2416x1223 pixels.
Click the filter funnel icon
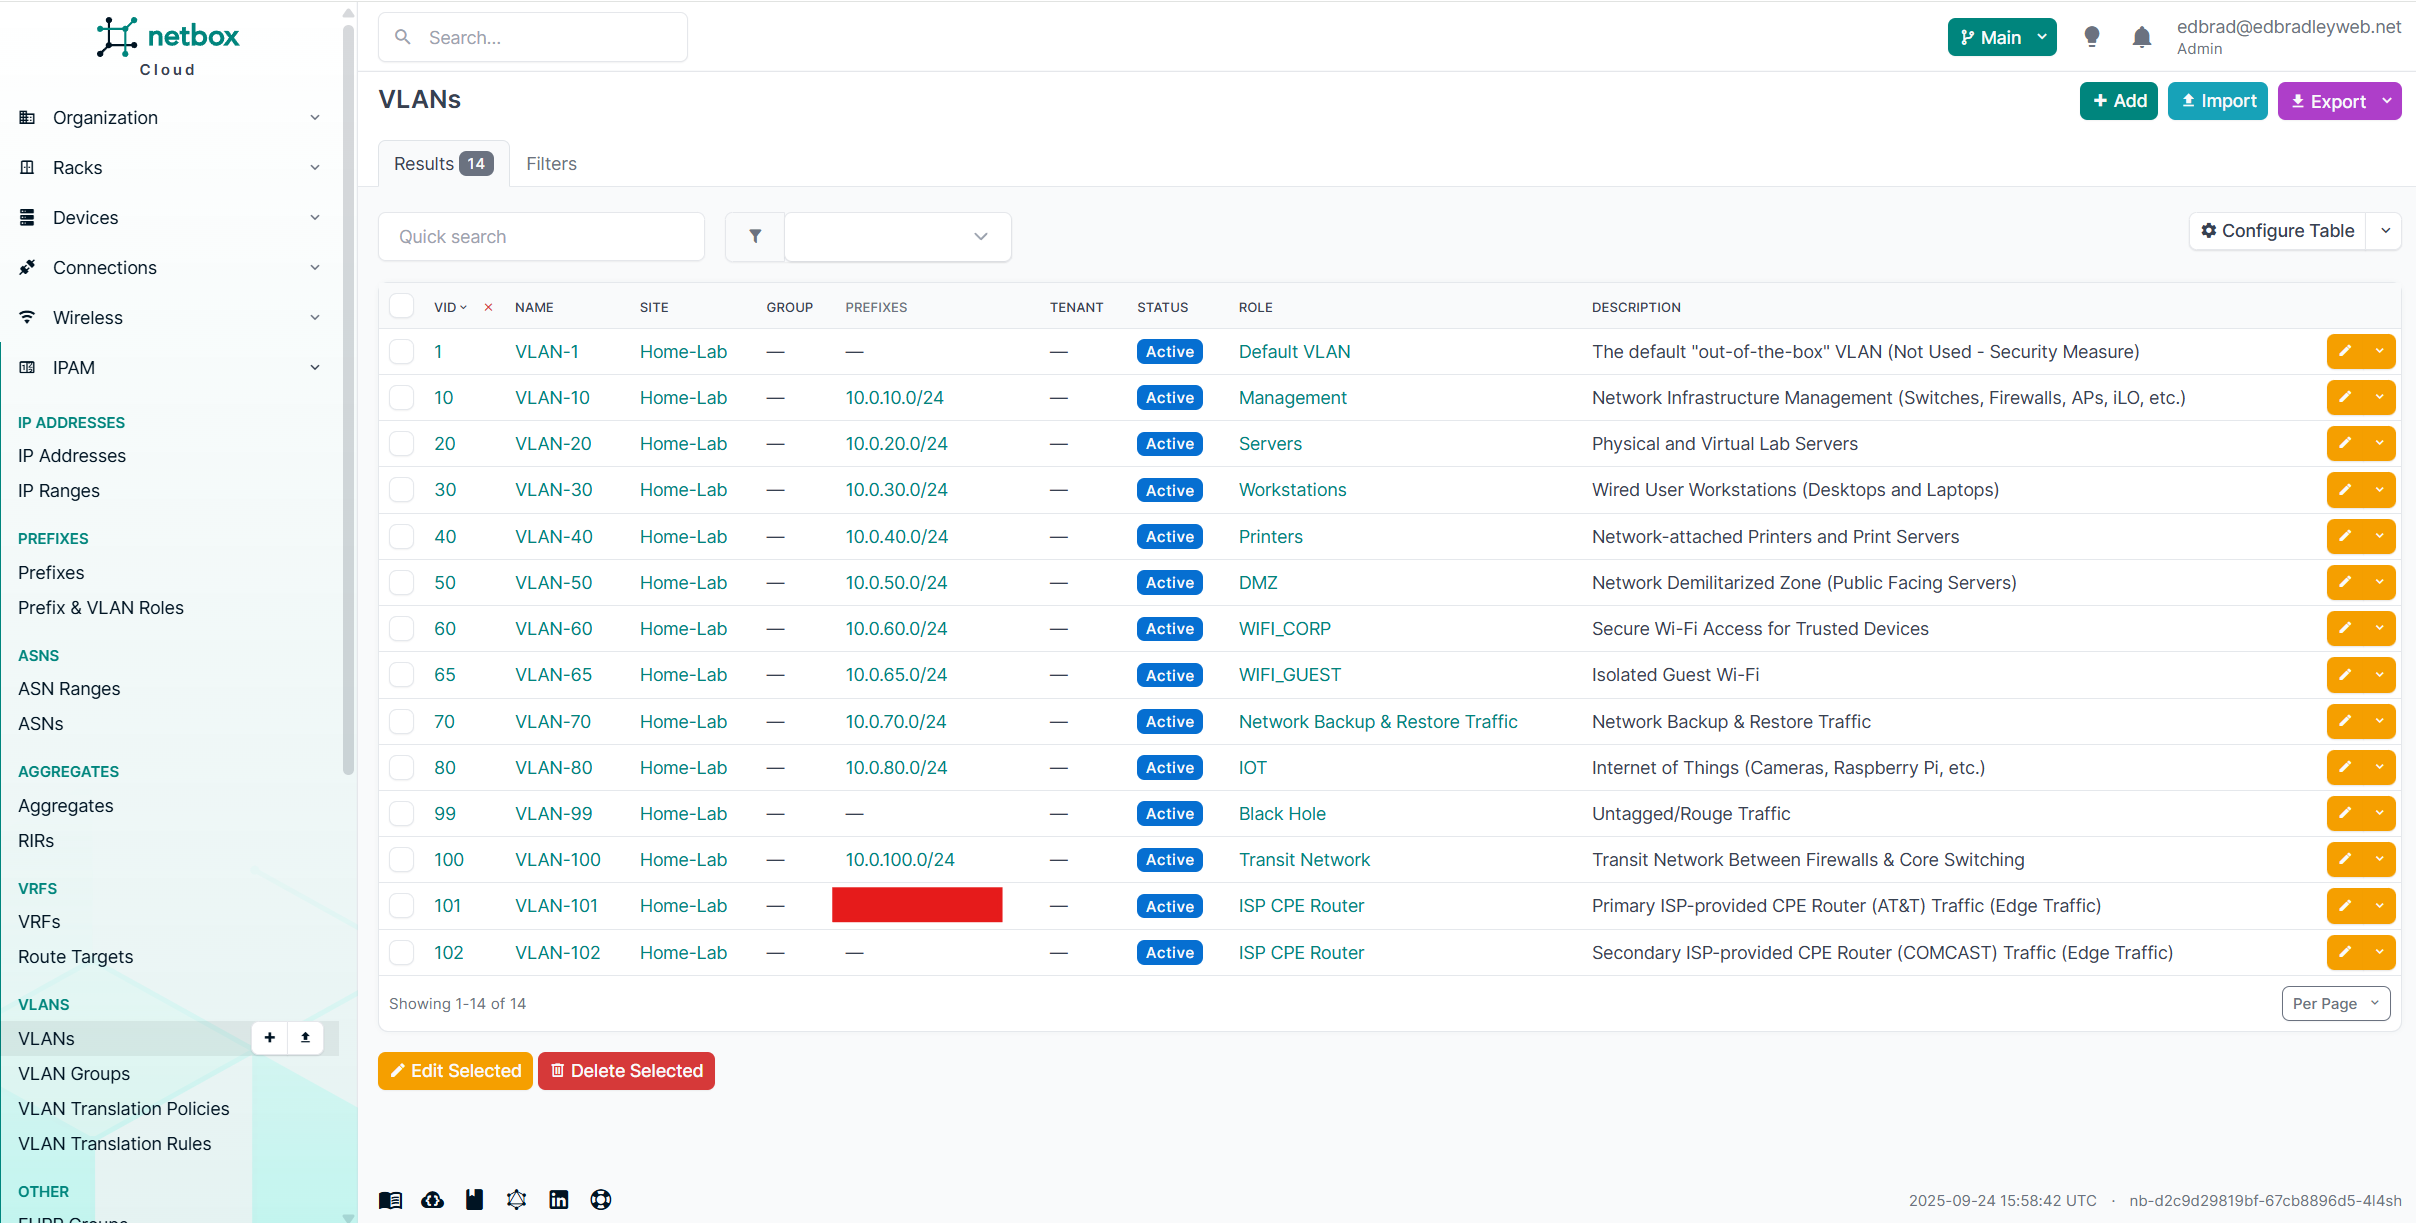(755, 237)
